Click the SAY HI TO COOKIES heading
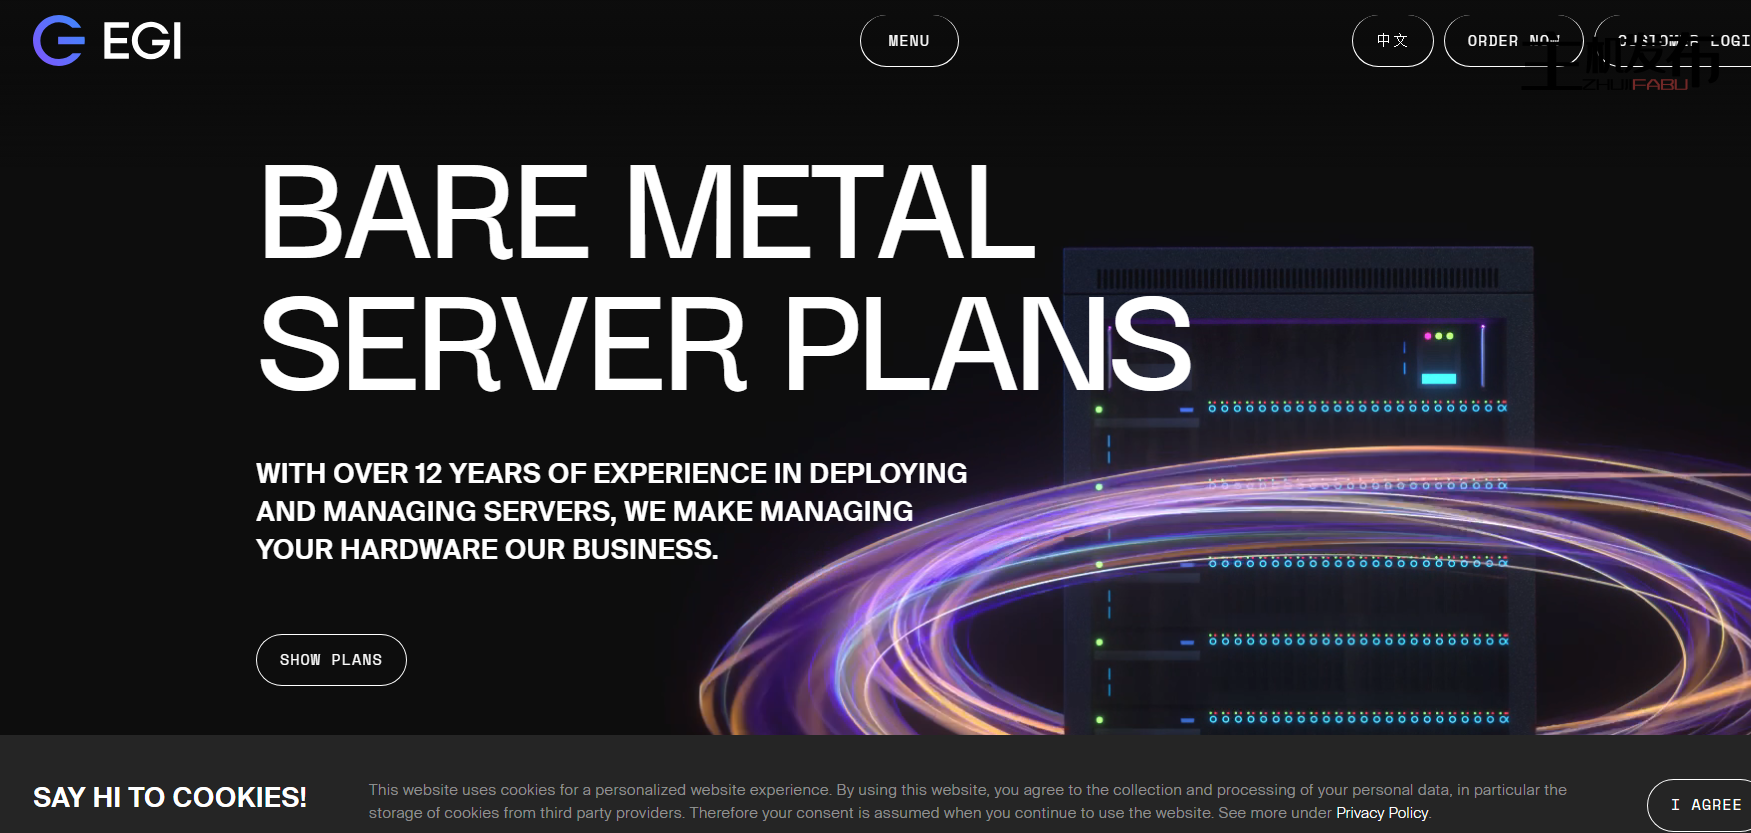 (170, 797)
